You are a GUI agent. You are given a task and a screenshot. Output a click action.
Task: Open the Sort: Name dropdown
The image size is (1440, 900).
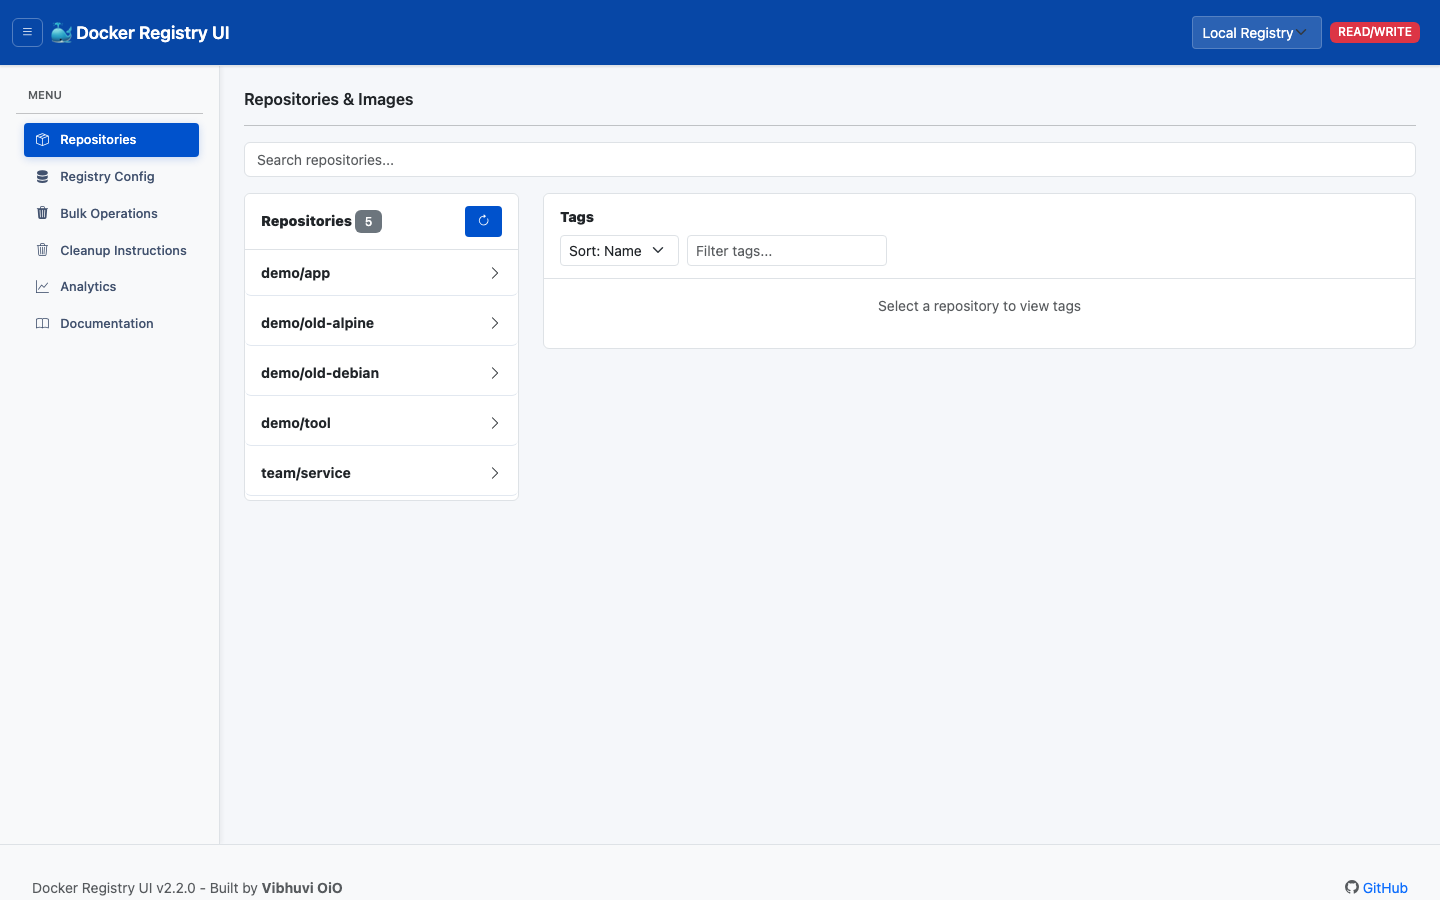coord(619,251)
